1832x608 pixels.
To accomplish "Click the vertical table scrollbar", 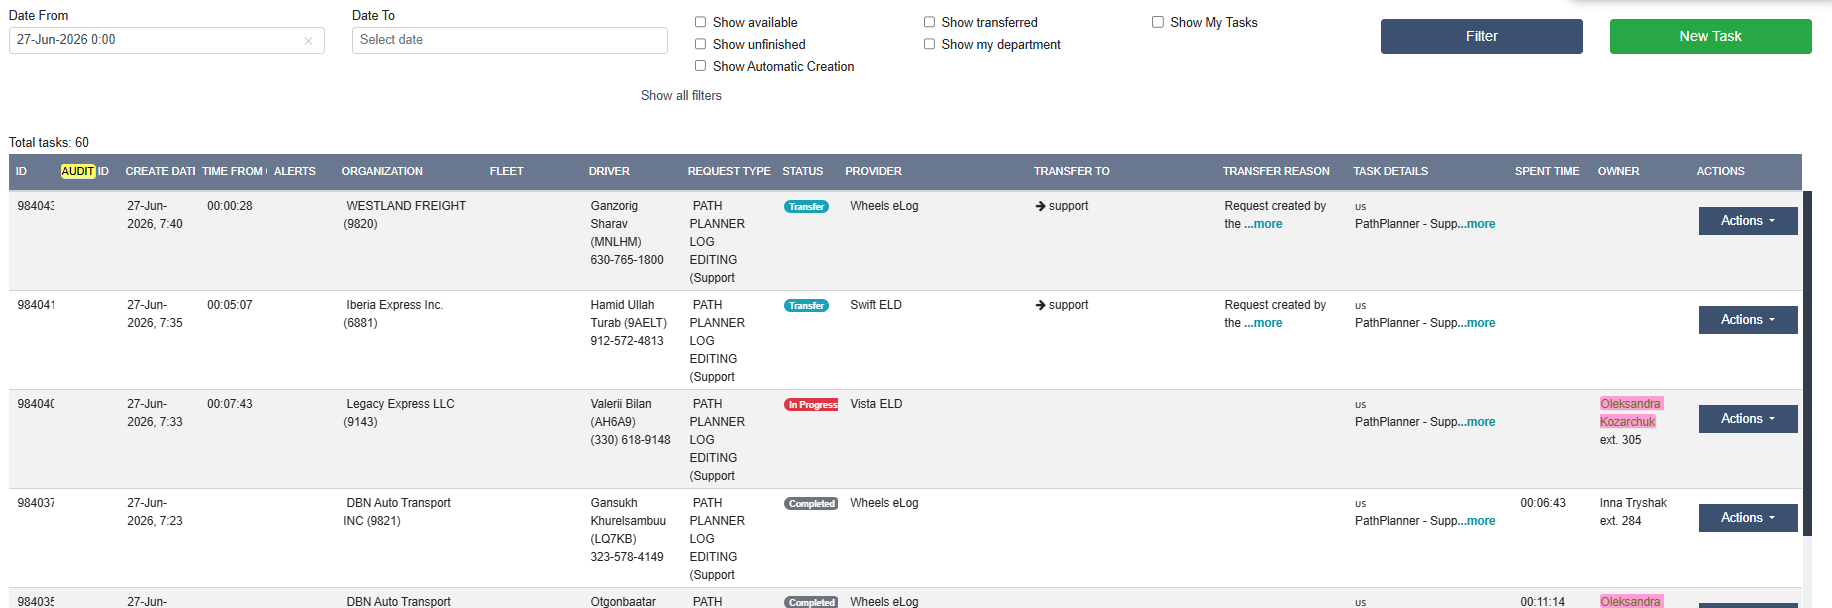I will point(1807,363).
